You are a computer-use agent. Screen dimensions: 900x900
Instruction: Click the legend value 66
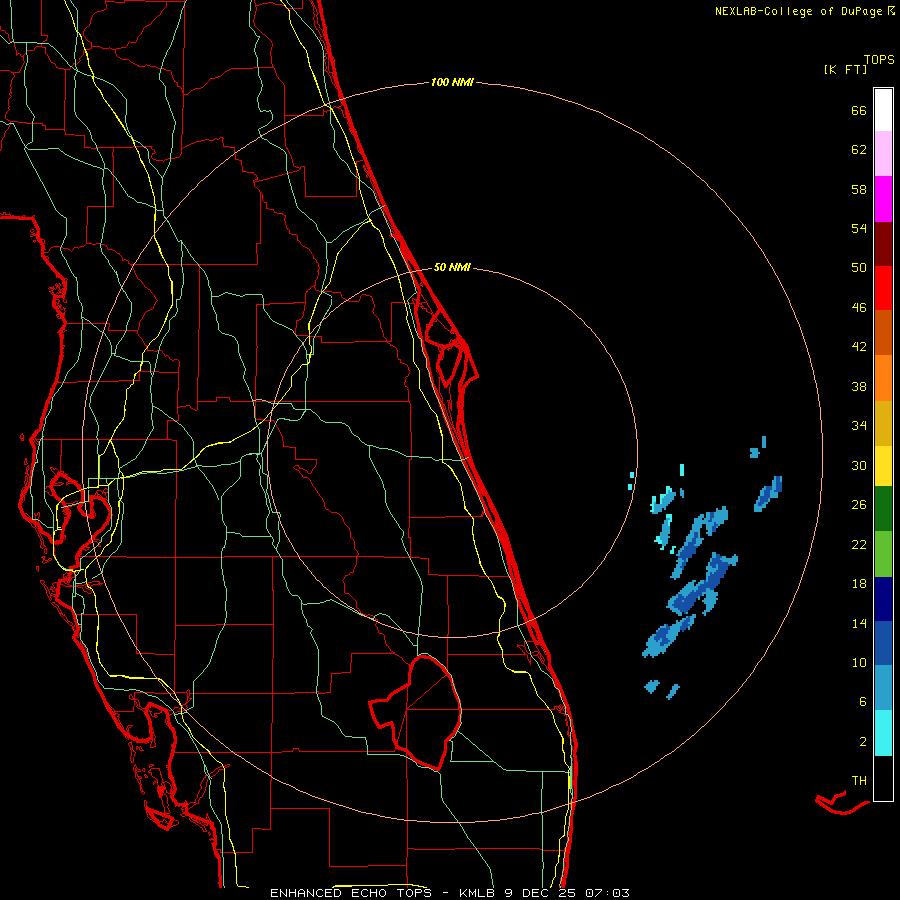point(859,110)
